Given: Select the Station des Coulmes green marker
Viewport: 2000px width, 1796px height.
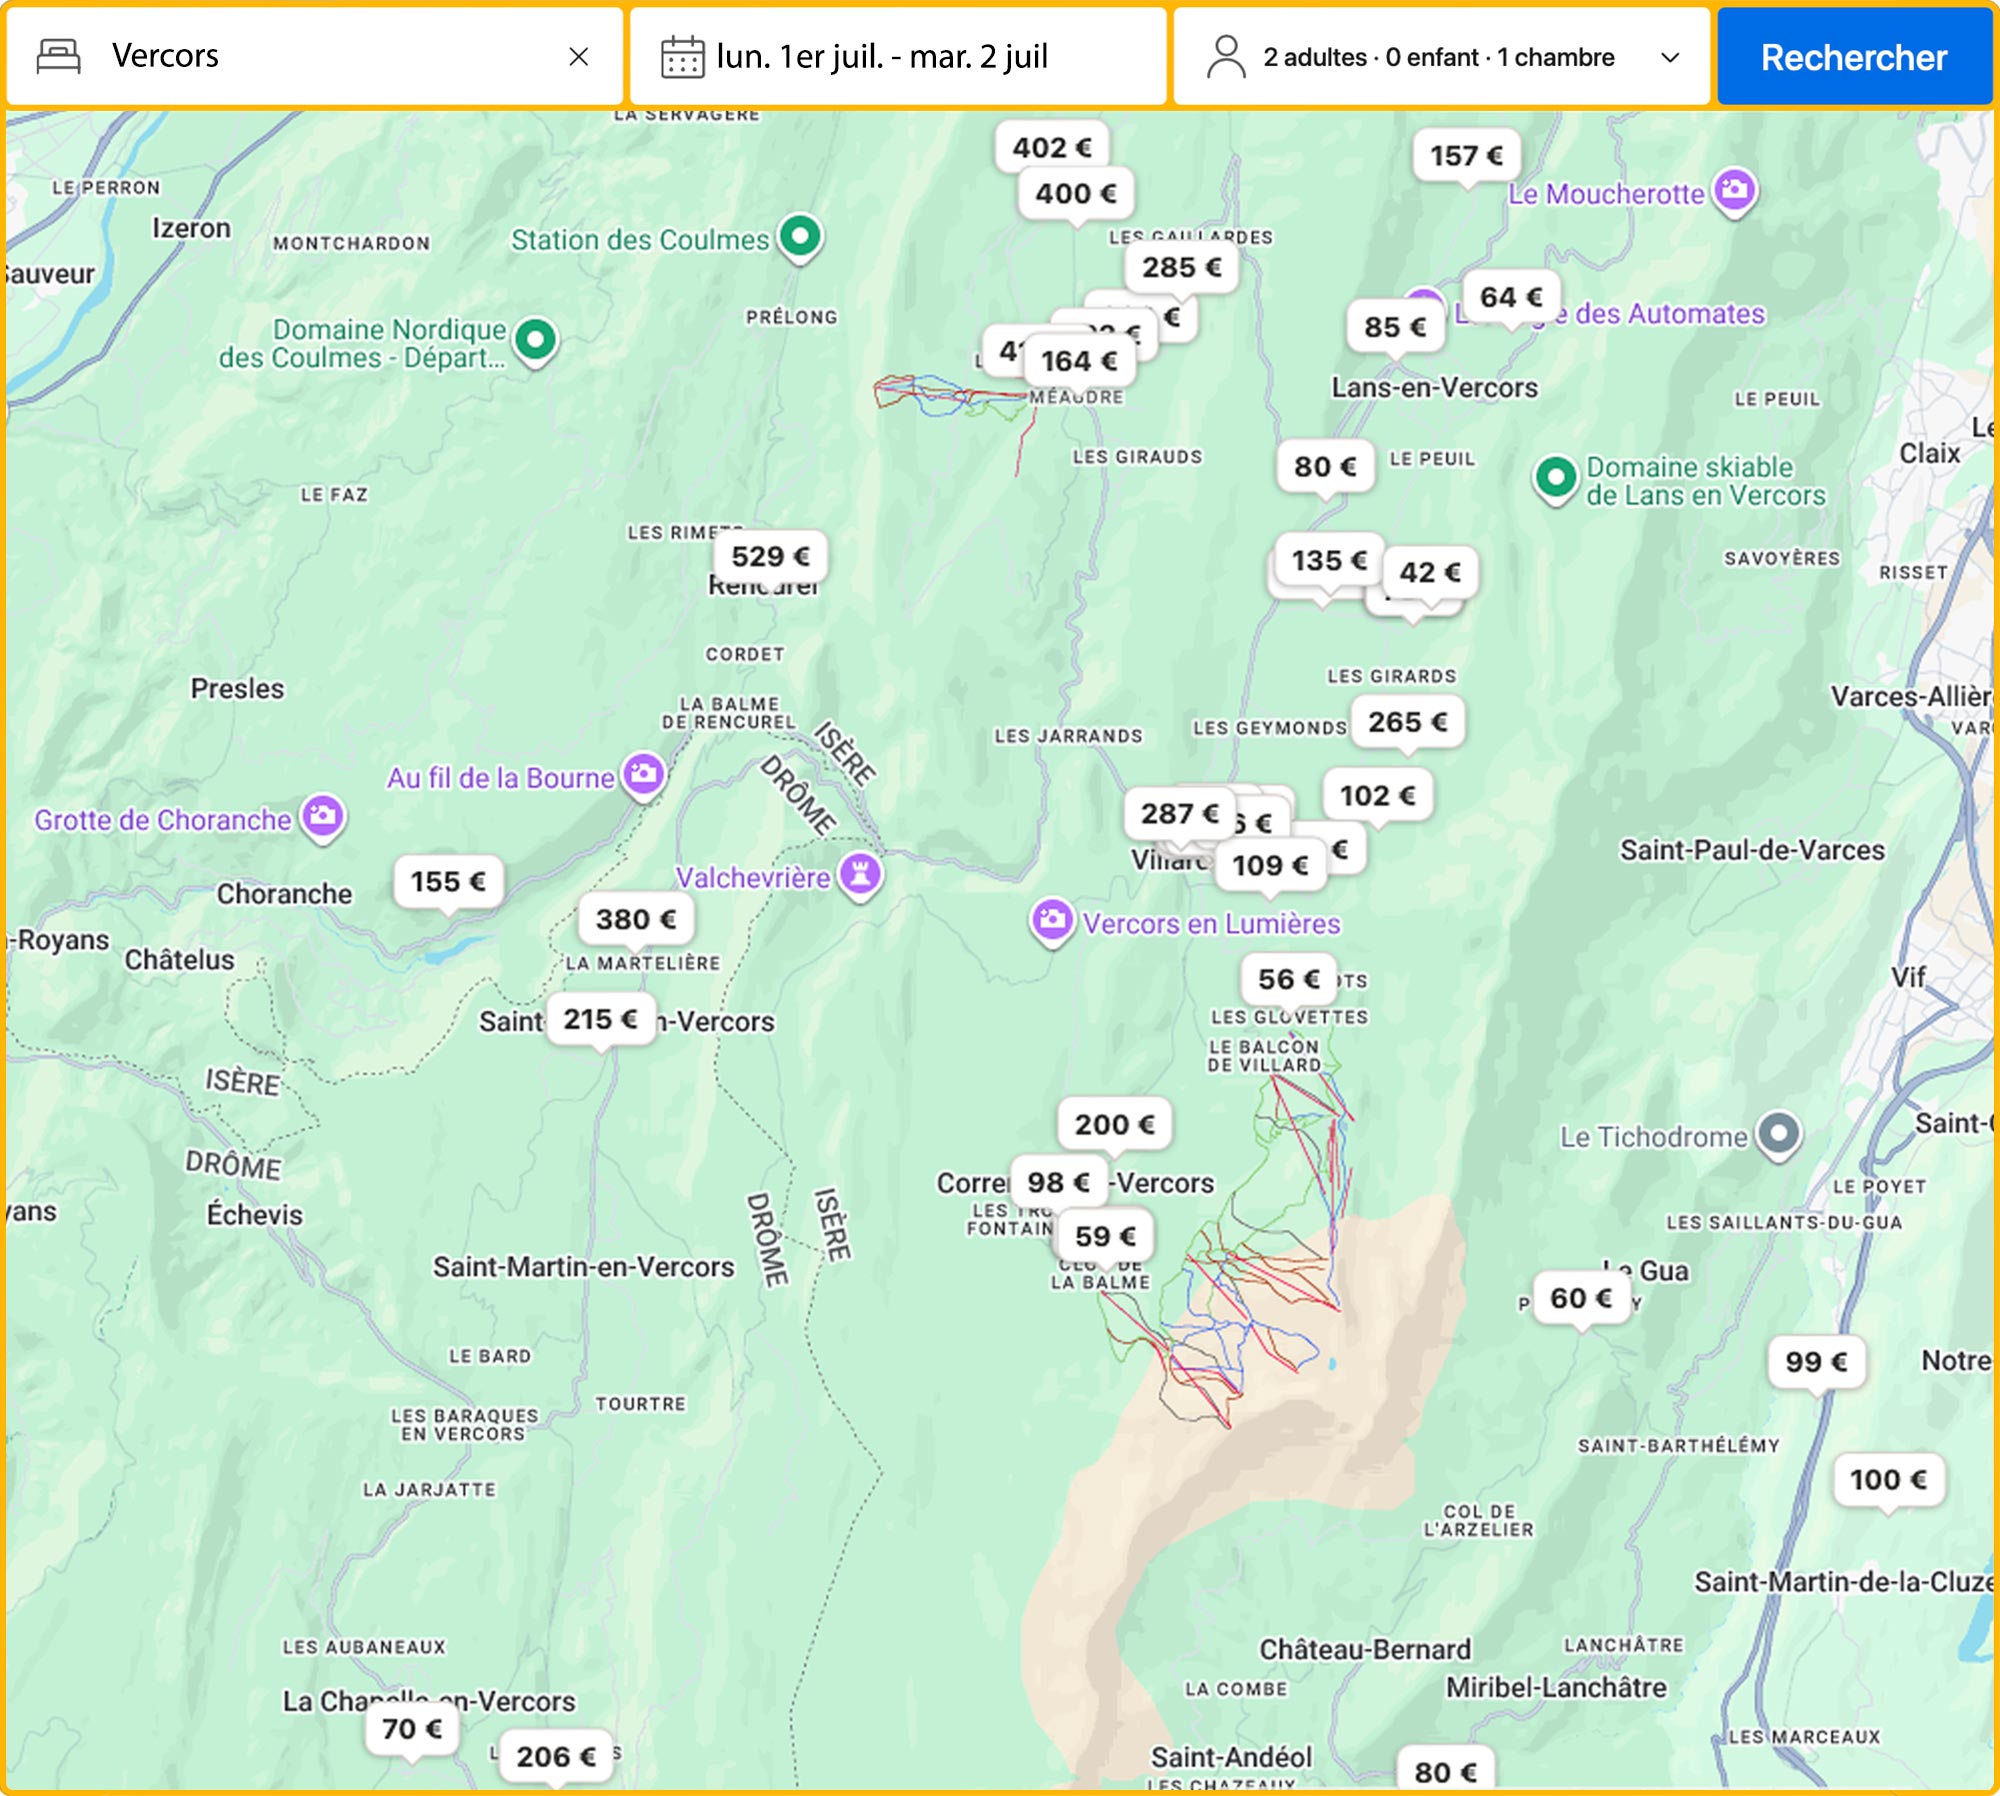Looking at the screenshot, I should 799,237.
